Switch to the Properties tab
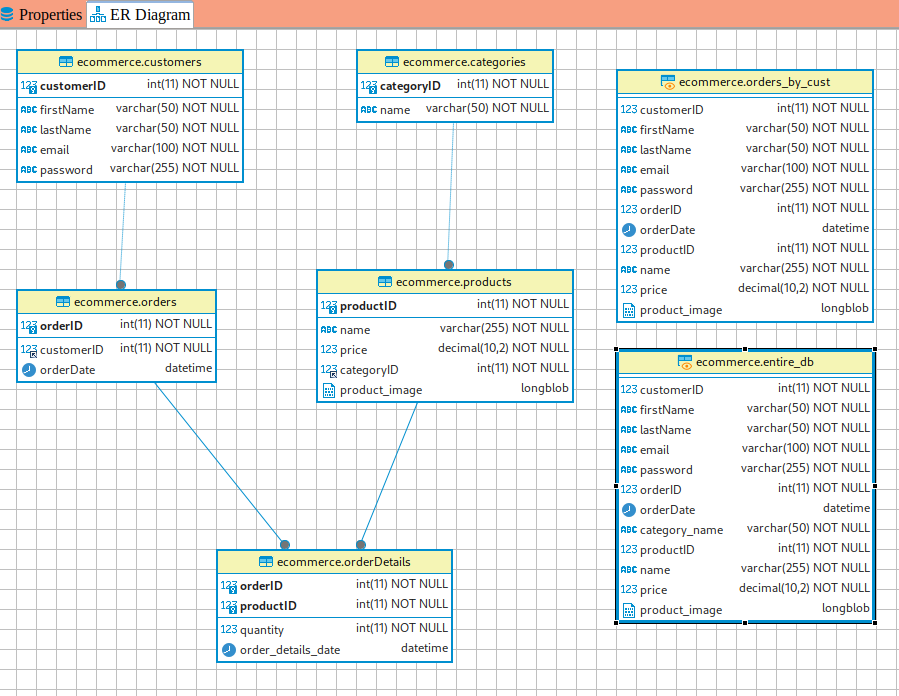The height and width of the screenshot is (696, 899). tap(41, 15)
